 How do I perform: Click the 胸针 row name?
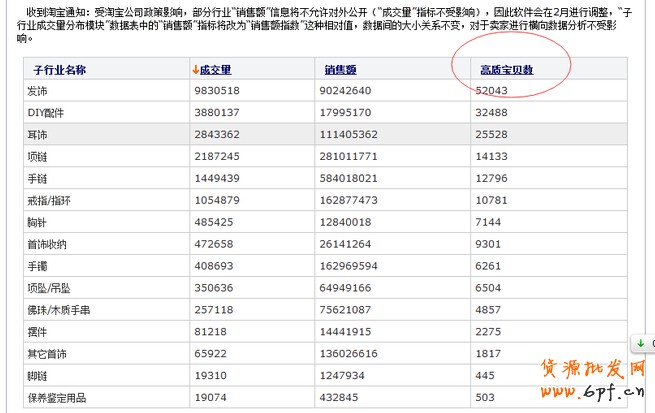click(x=41, y=222)
